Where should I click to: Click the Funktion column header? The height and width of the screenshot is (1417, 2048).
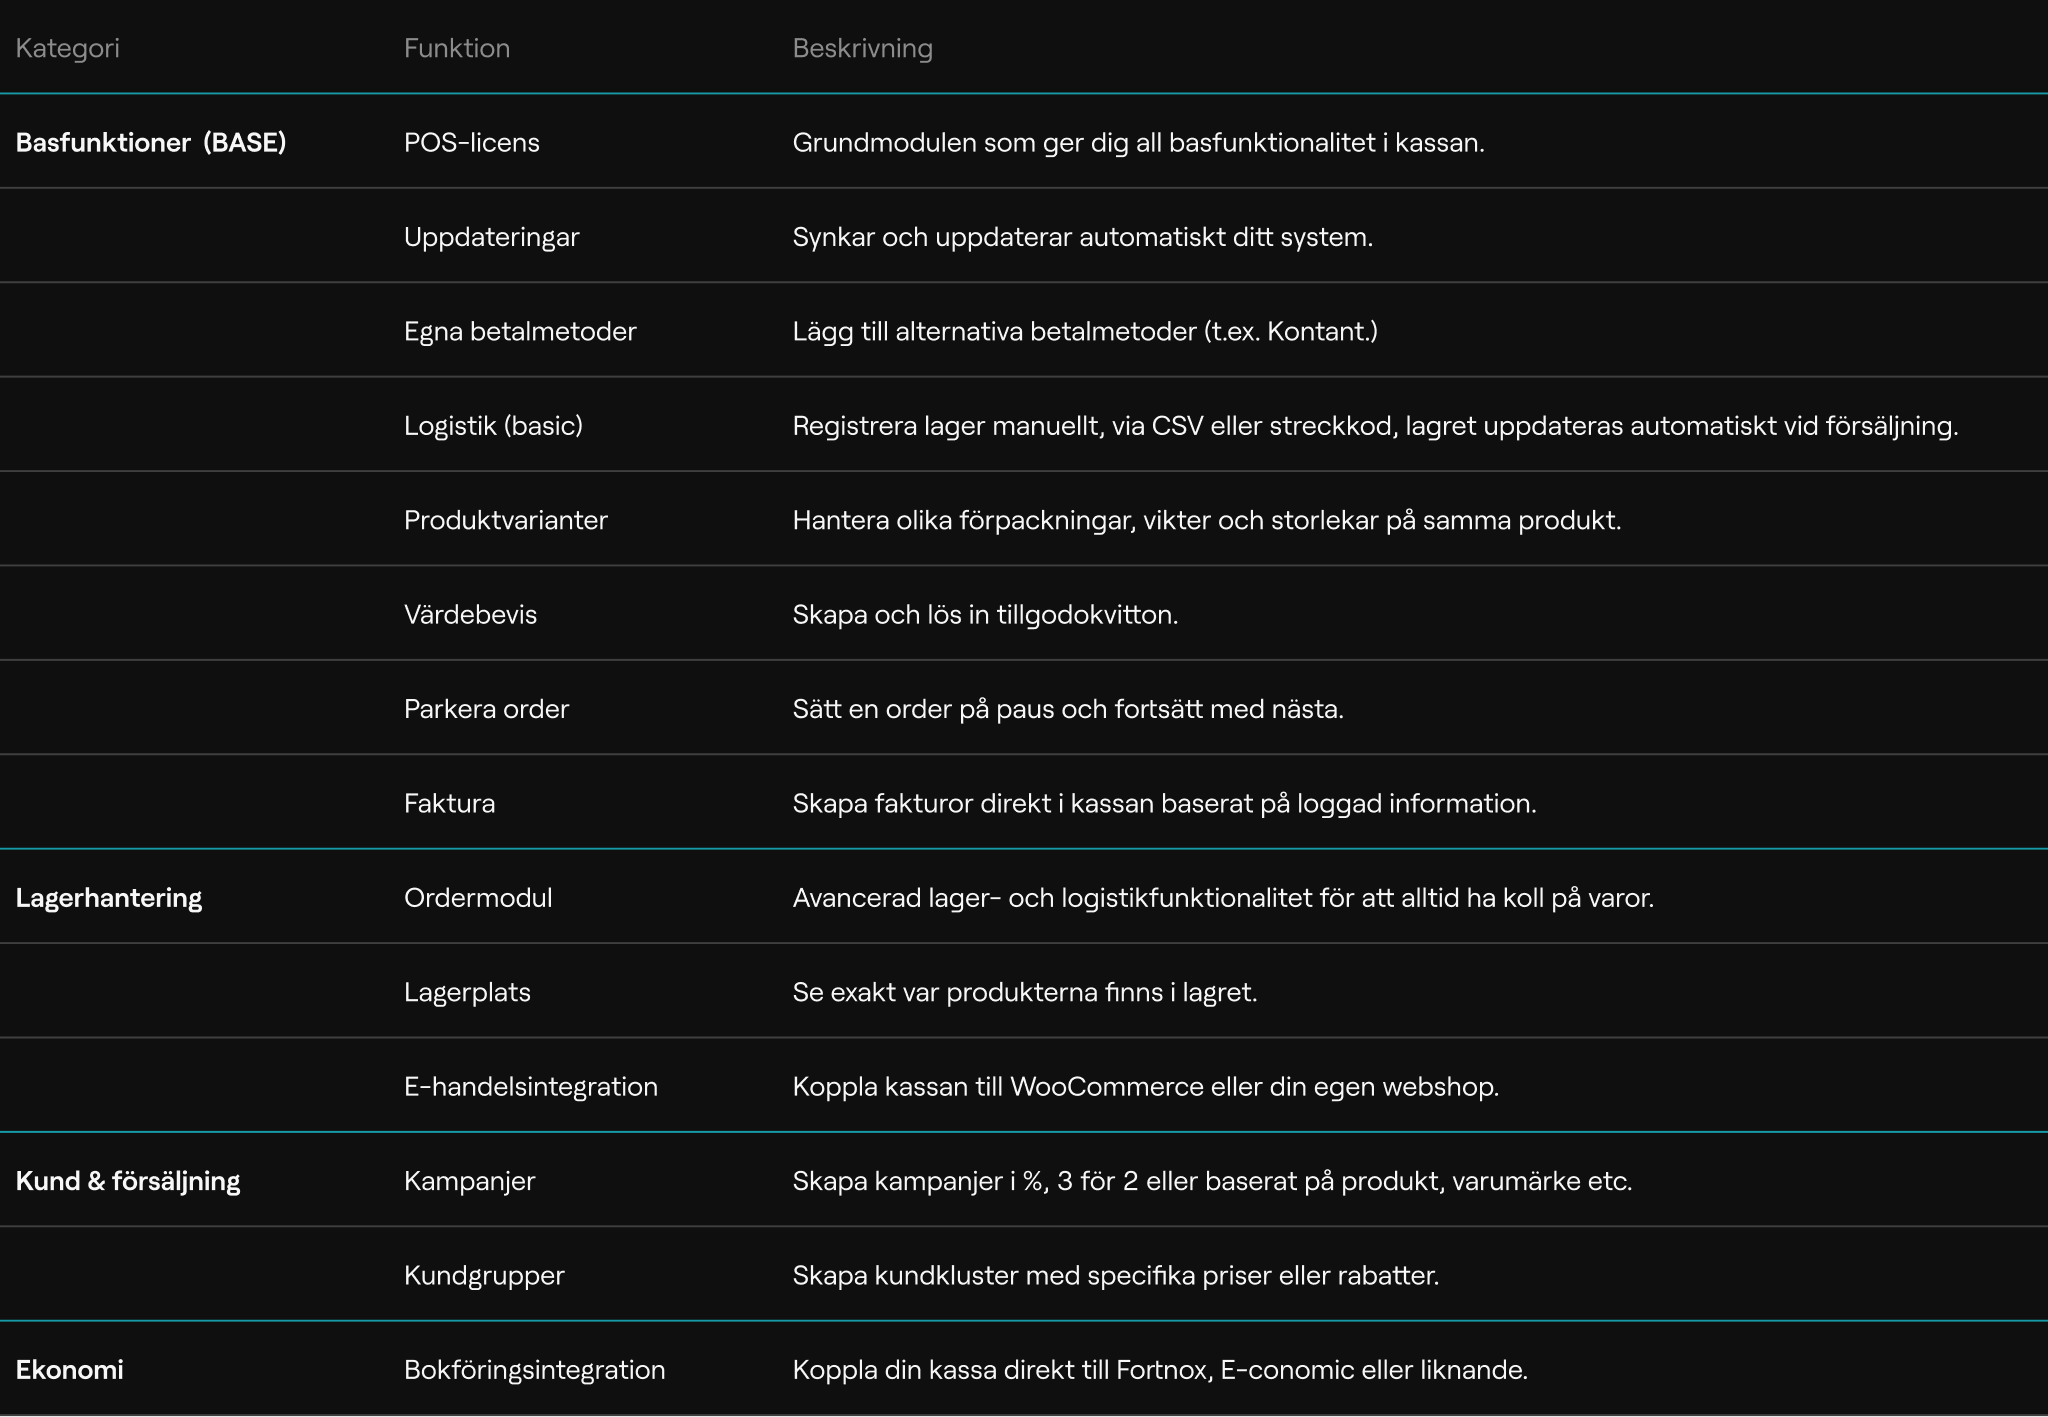click(x=457, y=48)
